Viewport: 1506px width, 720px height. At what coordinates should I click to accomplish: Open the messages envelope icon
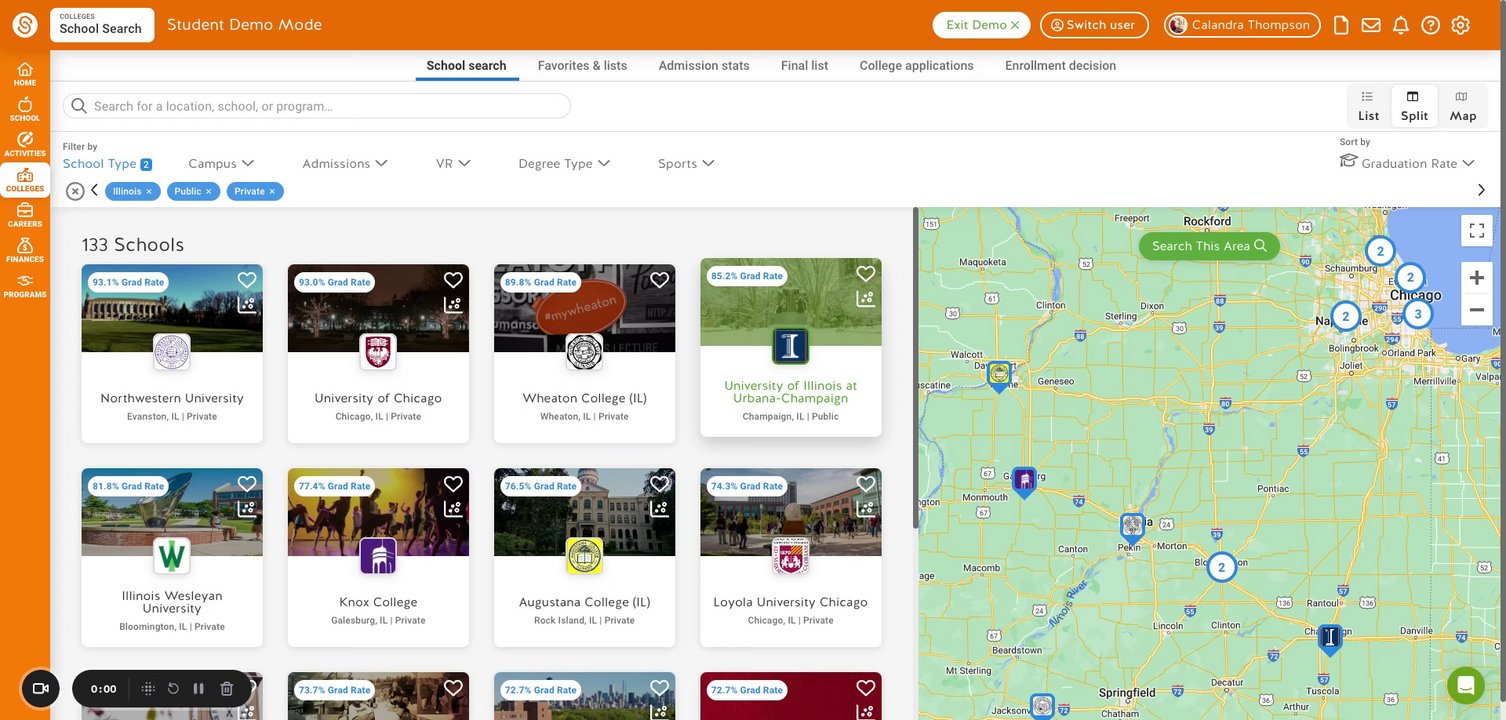(1371, 25)
